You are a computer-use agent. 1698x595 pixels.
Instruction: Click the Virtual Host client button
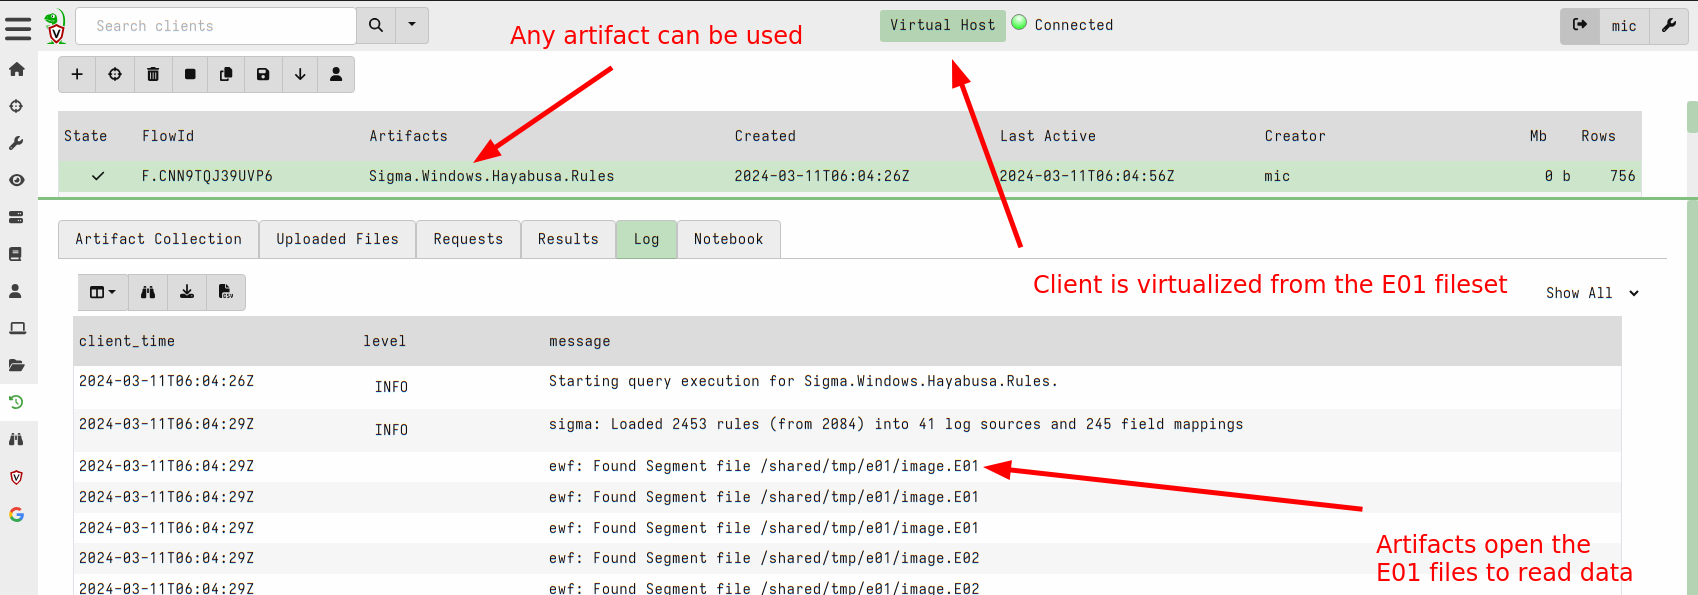click(x=942, y=26)
